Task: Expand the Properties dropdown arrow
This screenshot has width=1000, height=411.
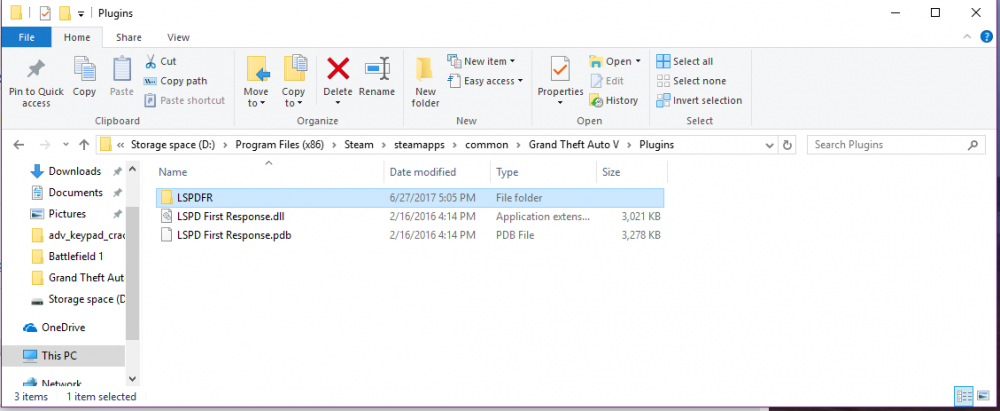Action: [x=560, y=103]
